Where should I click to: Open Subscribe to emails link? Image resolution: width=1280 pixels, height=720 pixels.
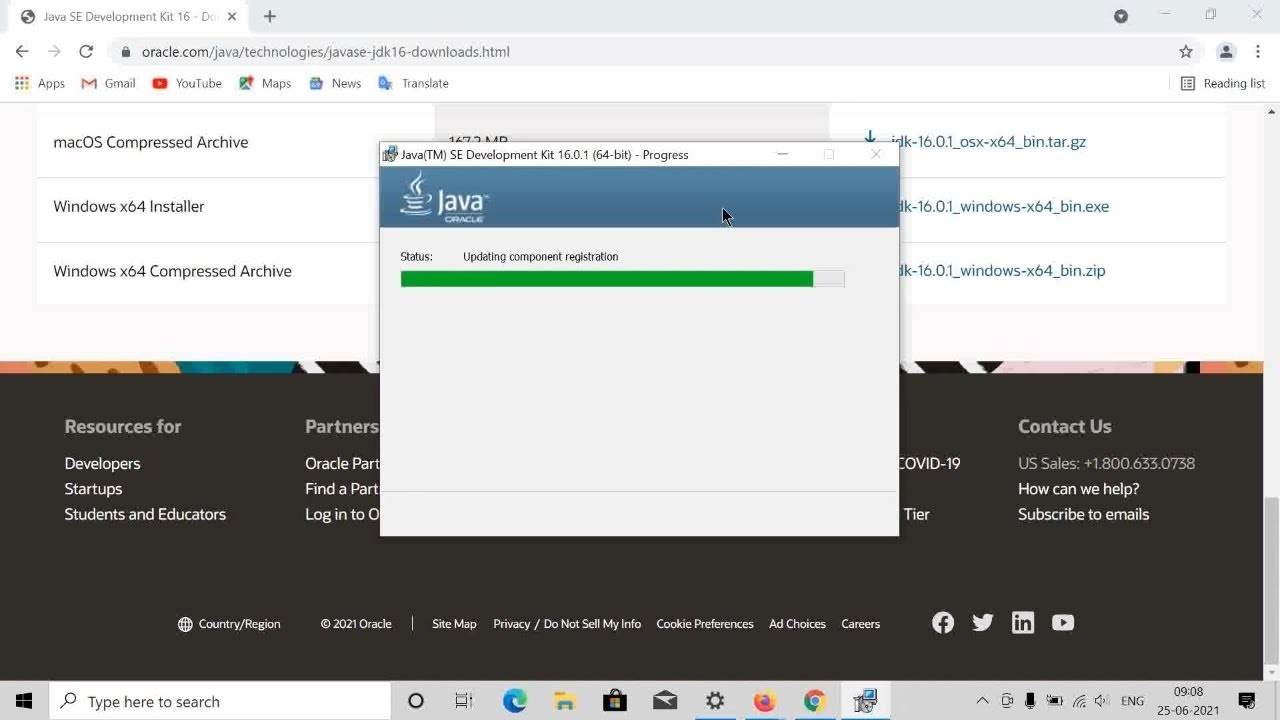coord(1083,514)
